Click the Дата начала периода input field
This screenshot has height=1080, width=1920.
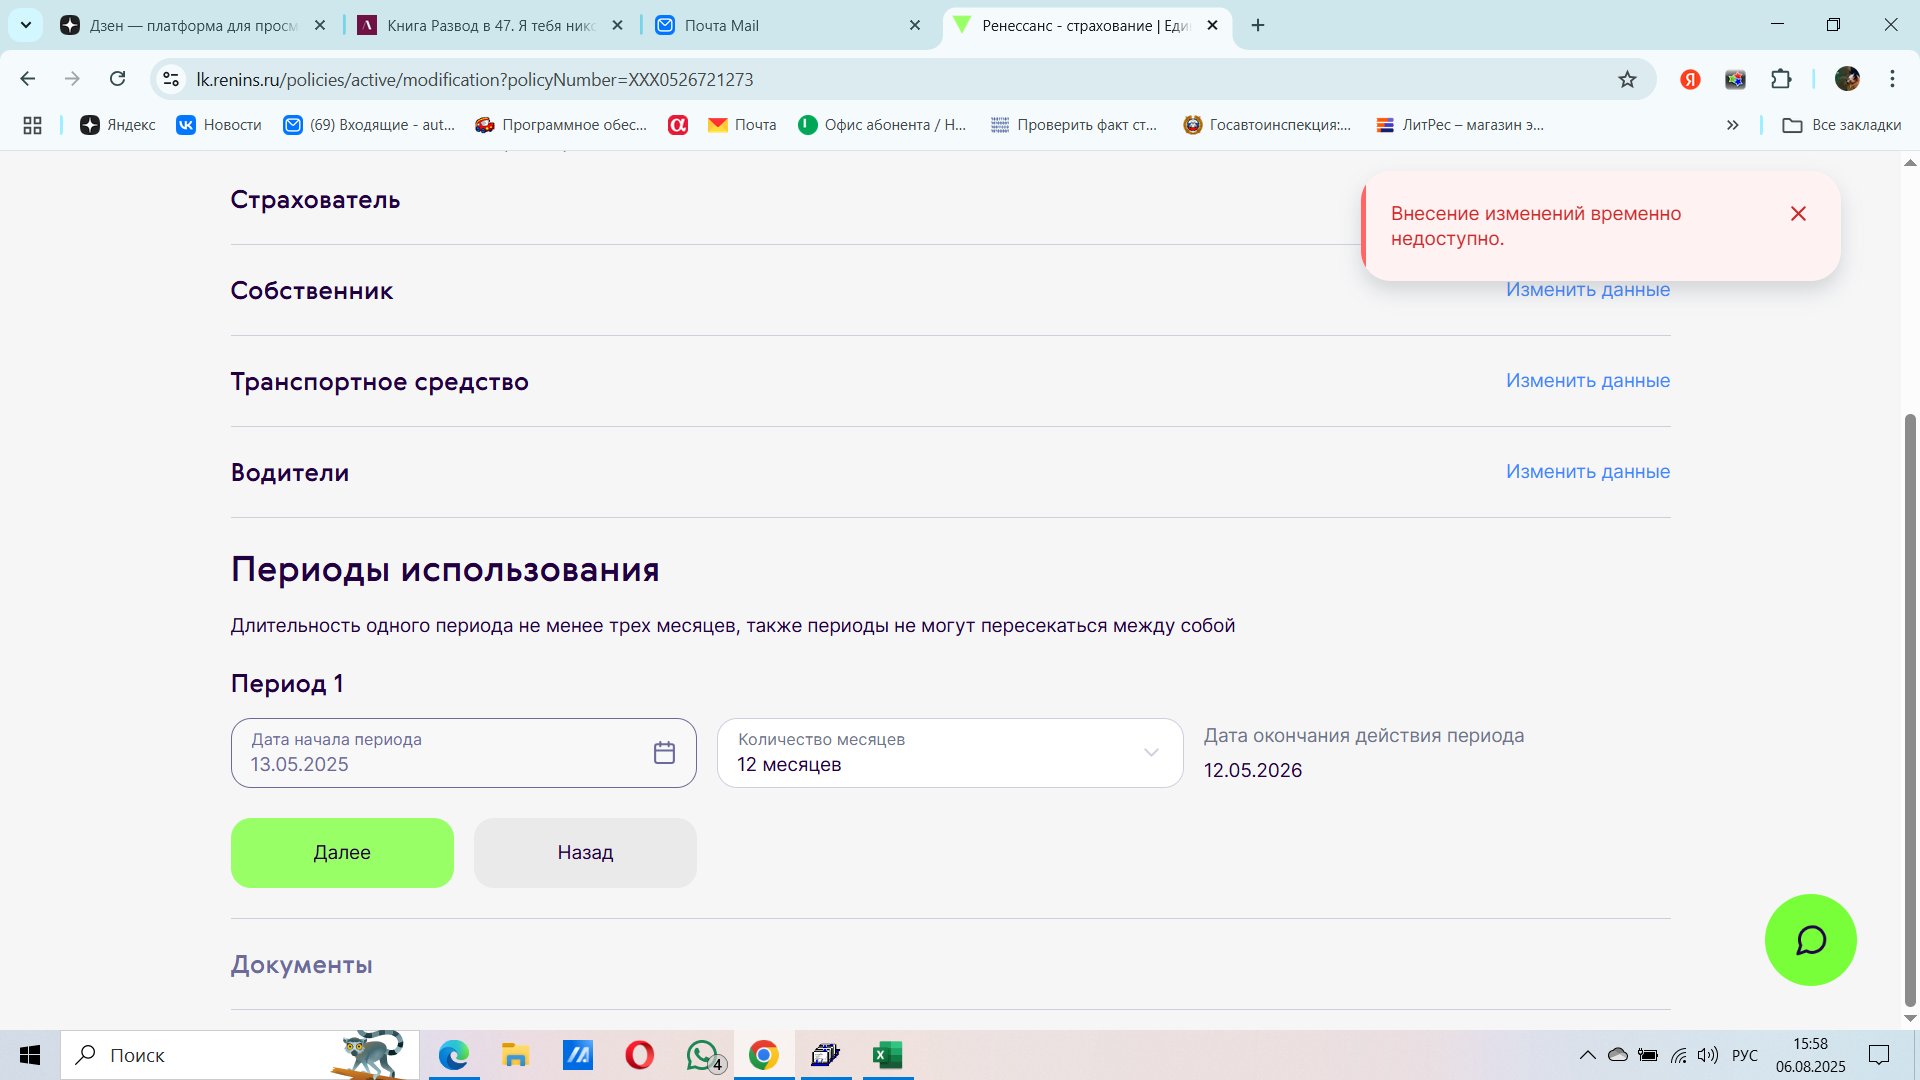(463, 753)
